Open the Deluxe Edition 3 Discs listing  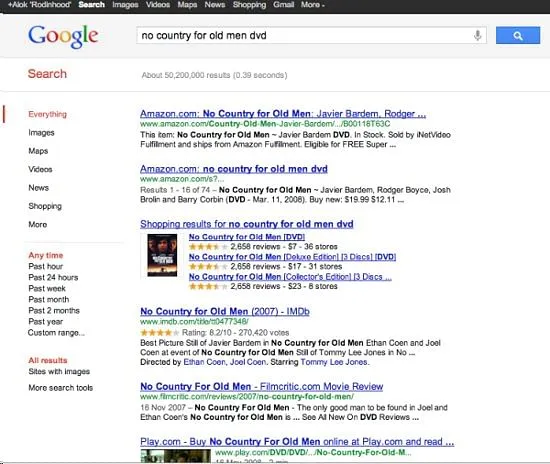tap(292, 257)
